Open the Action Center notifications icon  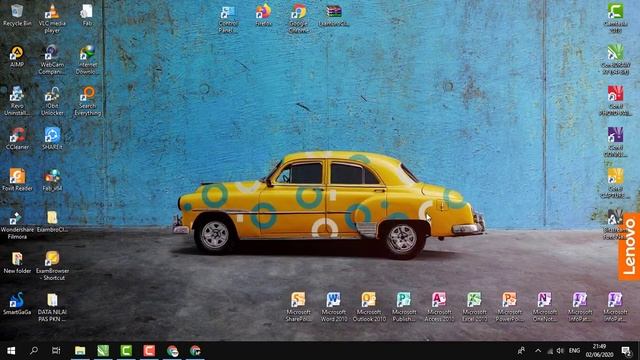627,351
